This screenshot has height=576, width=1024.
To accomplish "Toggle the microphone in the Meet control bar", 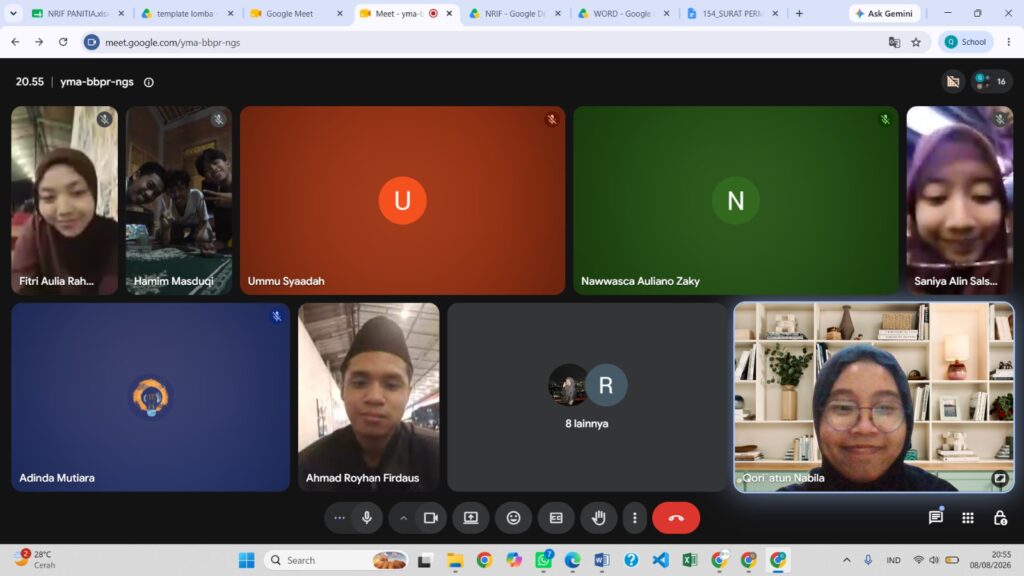I will pos(367,518).
